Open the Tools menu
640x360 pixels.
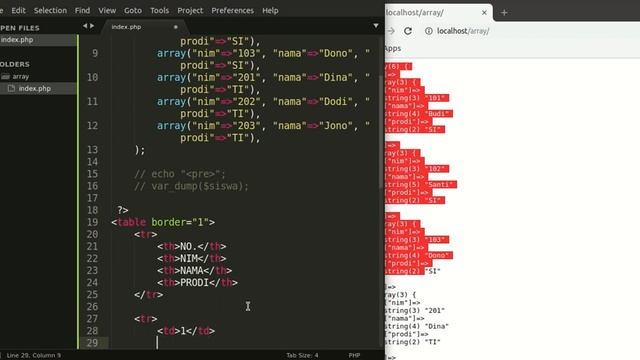tap(159, 11)
